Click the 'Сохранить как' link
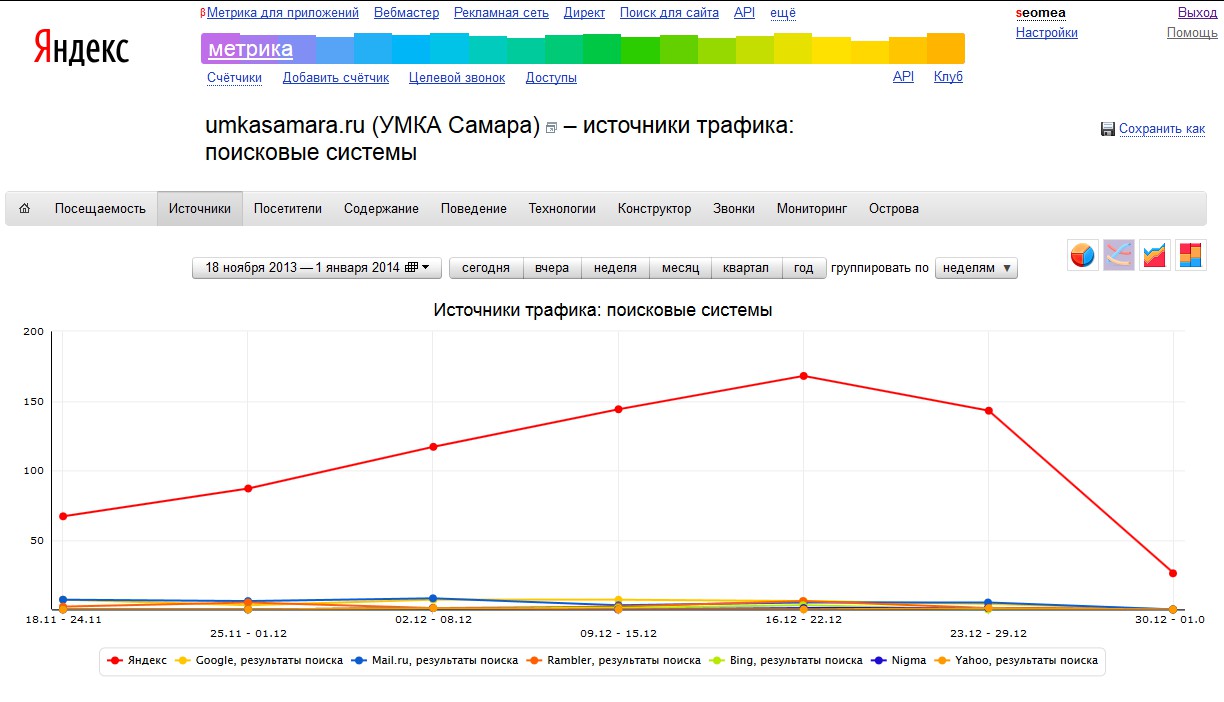Viewport: 1224px width, 702px height. coord(1162,129)
